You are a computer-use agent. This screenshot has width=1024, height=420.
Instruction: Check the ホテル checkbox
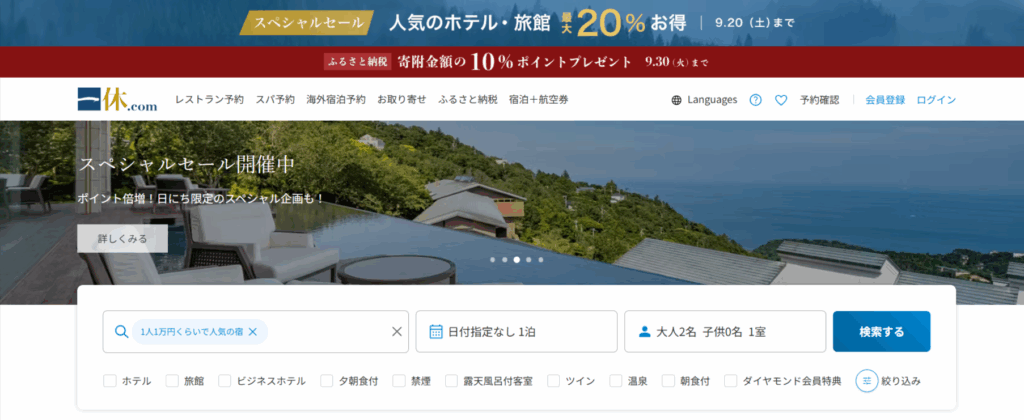[110, 381]
